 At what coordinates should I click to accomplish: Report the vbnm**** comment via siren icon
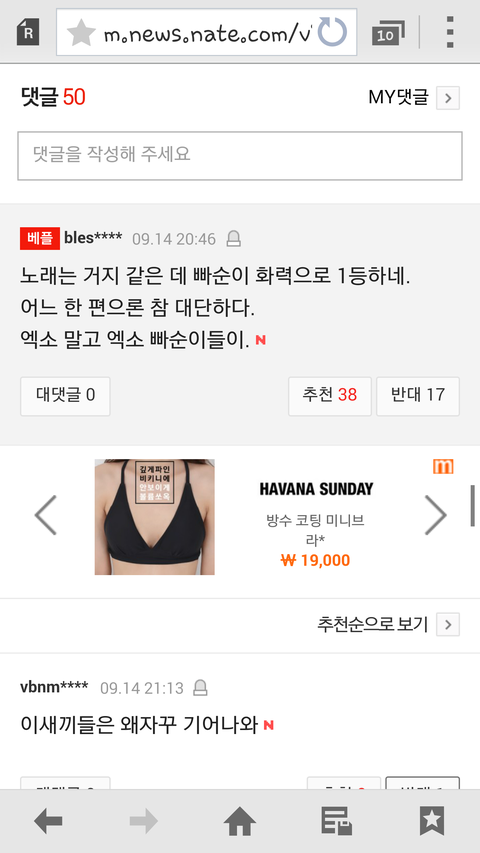tap(201, 688)
